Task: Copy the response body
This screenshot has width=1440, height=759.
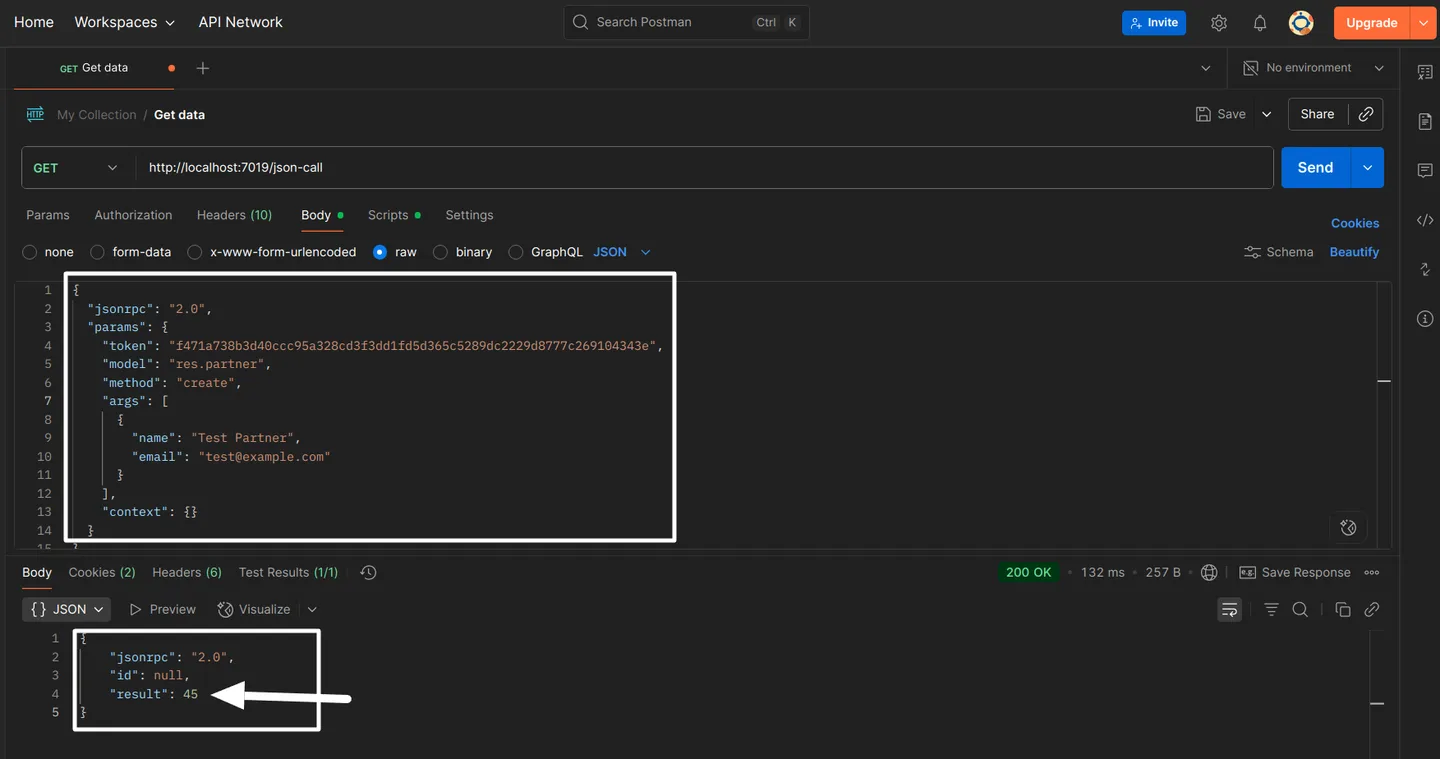Action: [x=1343, y=609]
